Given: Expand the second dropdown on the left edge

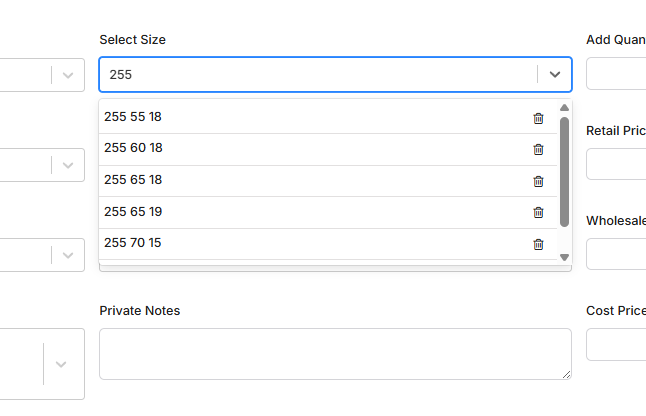Looking at the screenshot, I should click(42, 165).
